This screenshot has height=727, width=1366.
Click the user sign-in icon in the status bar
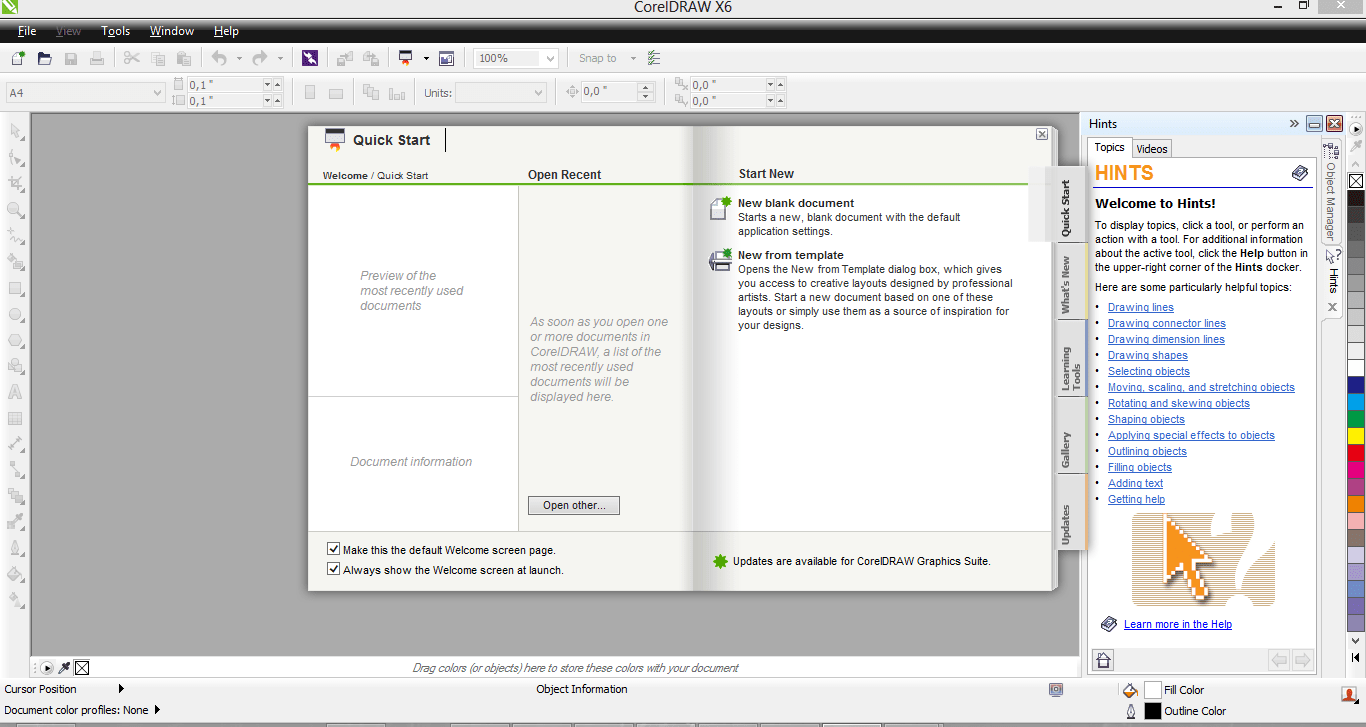pos(1349,694)
